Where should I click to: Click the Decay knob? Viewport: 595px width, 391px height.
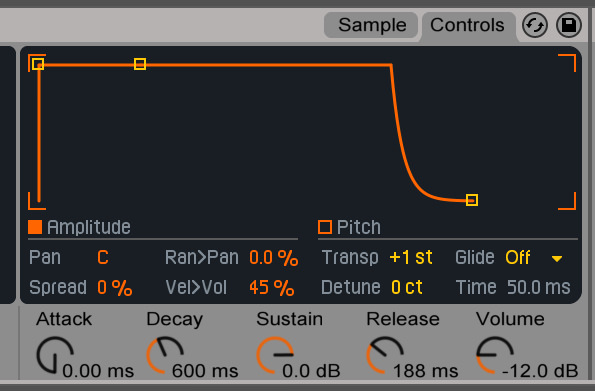coord(165,355)
